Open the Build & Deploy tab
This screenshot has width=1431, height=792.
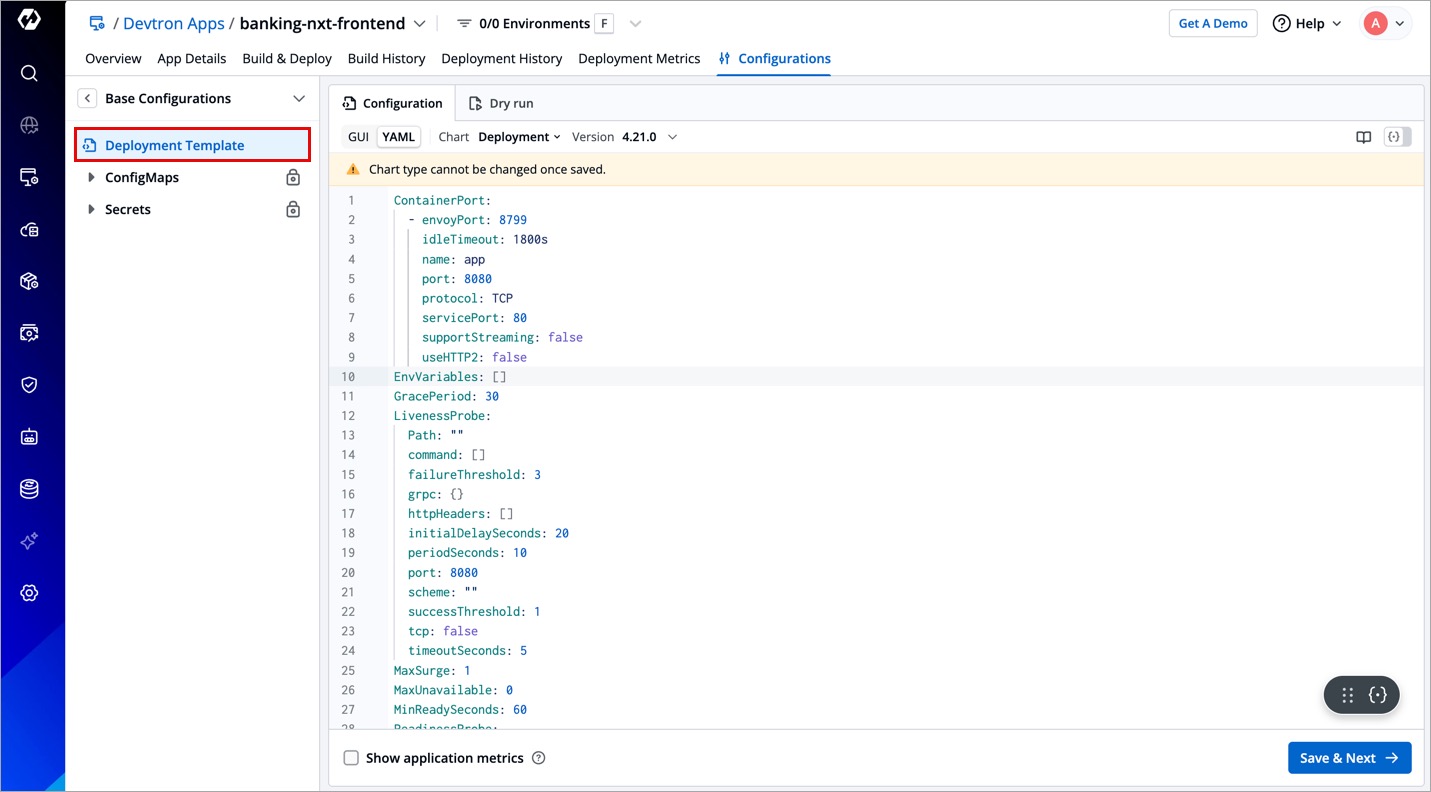(287, 59)
